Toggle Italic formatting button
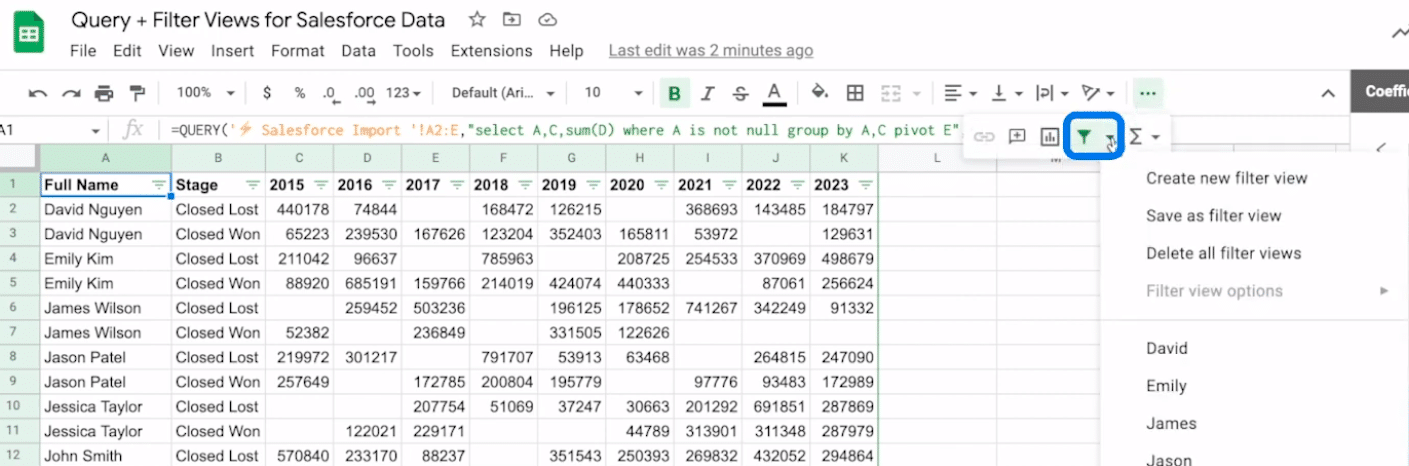This screenshot has height=466, width=1409. point(707,93)
